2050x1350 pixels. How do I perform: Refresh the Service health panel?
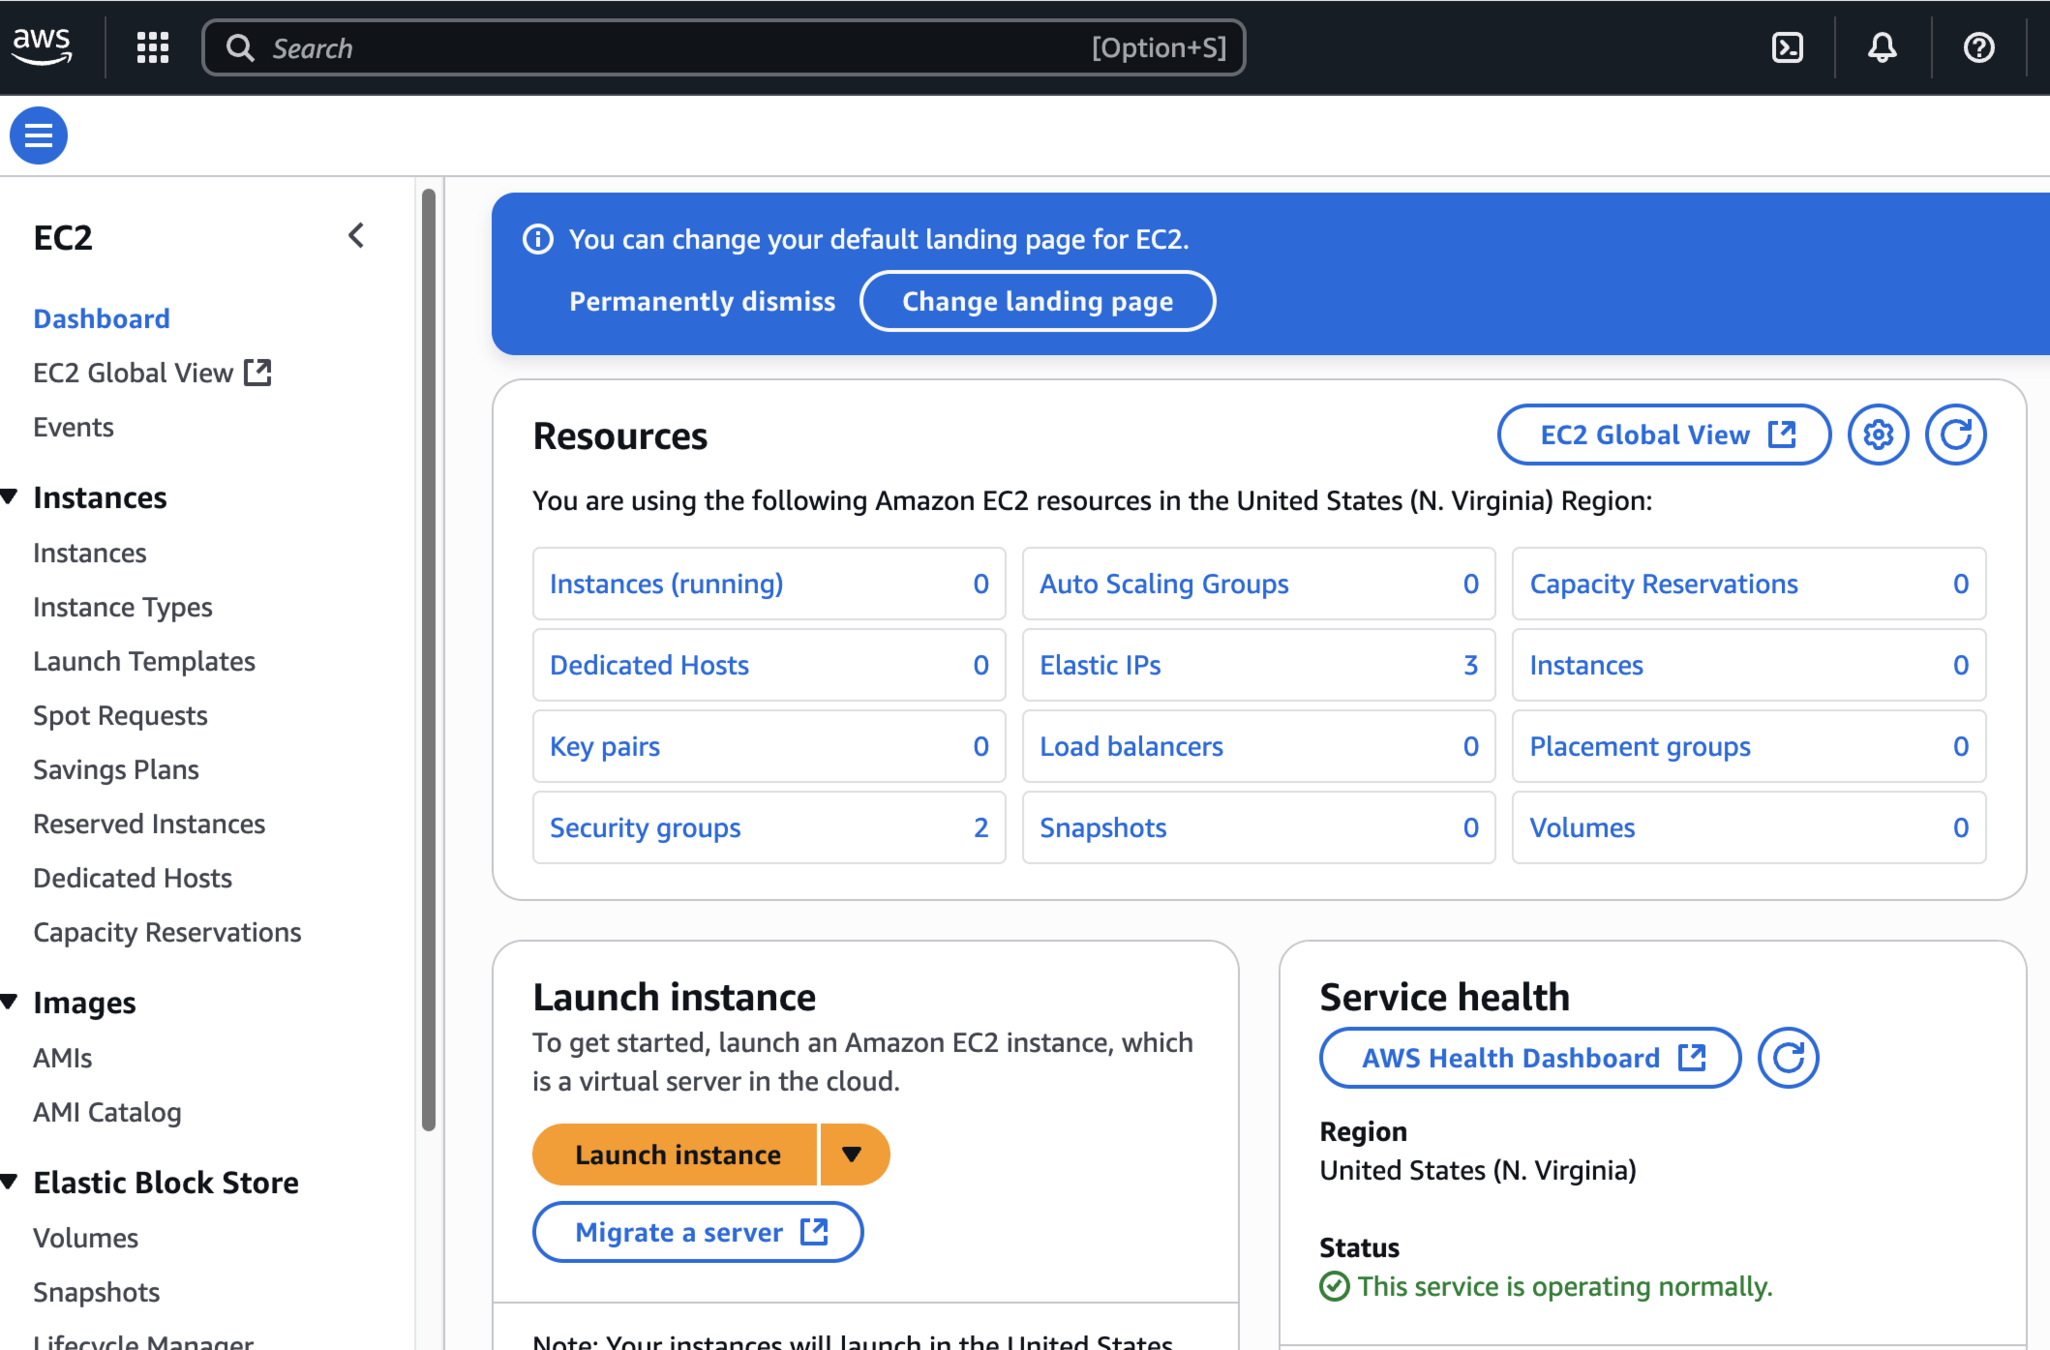click(1788, 1058)
